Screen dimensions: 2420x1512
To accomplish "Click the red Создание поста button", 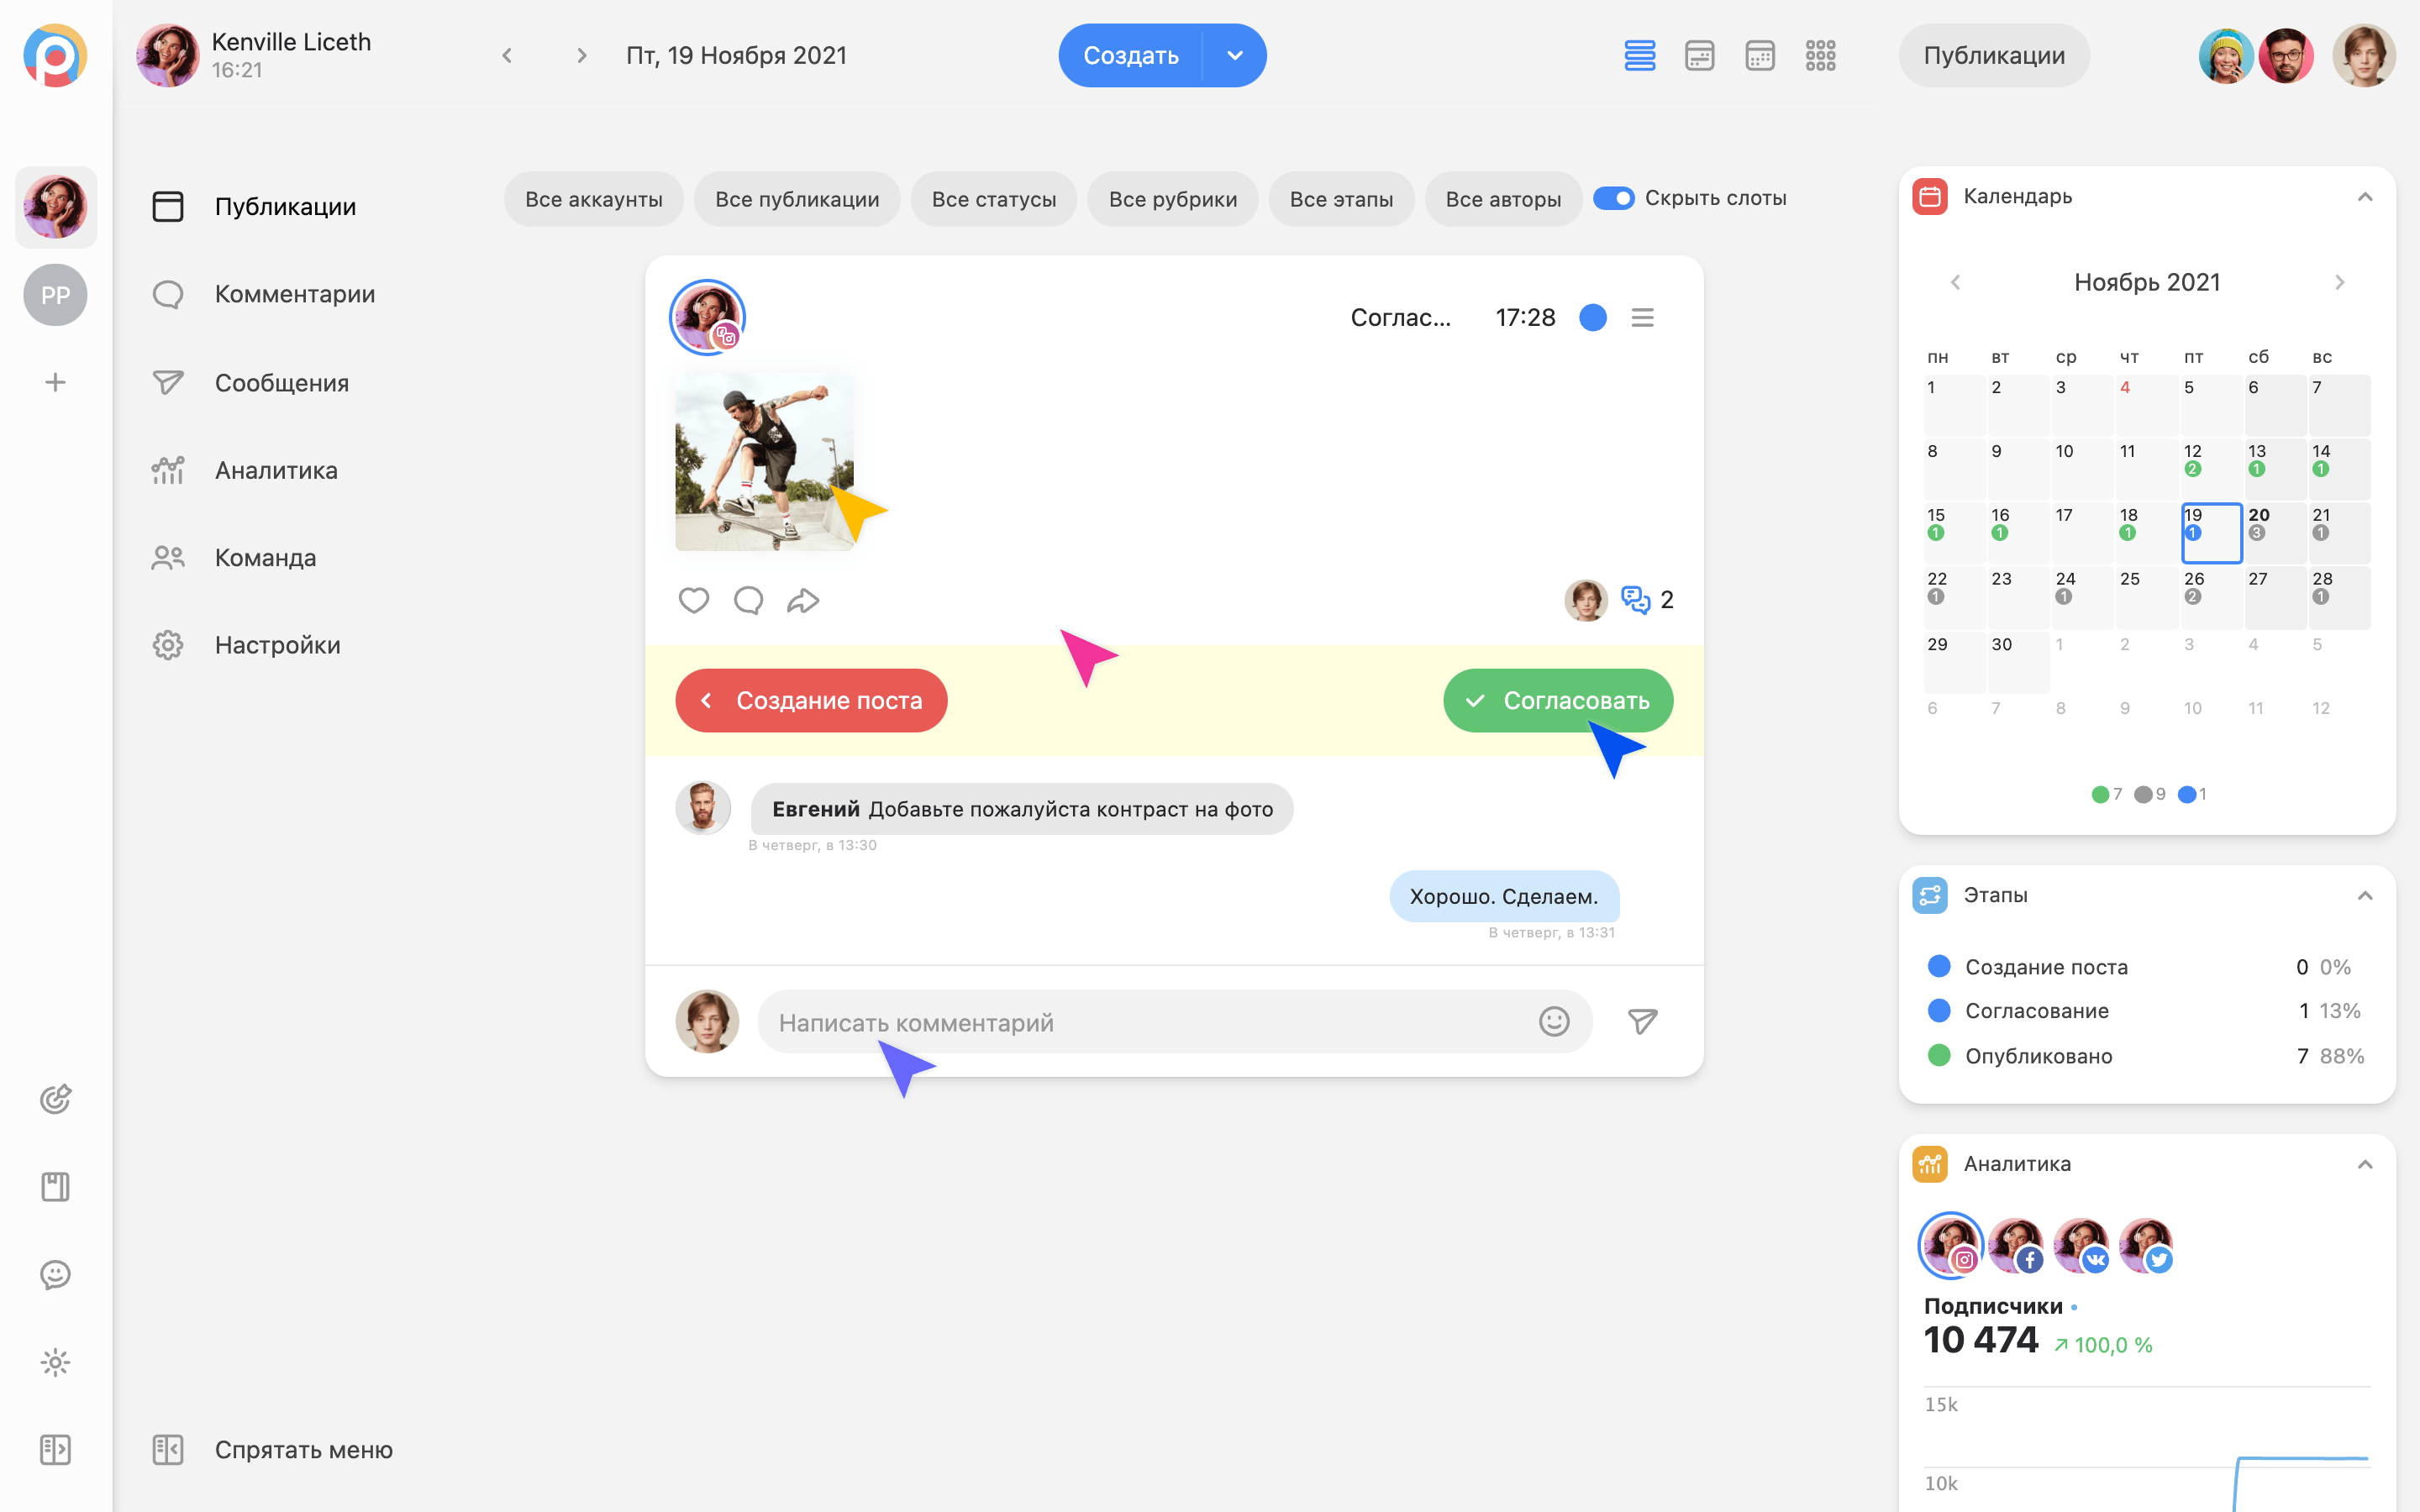I will click(811, 701).
